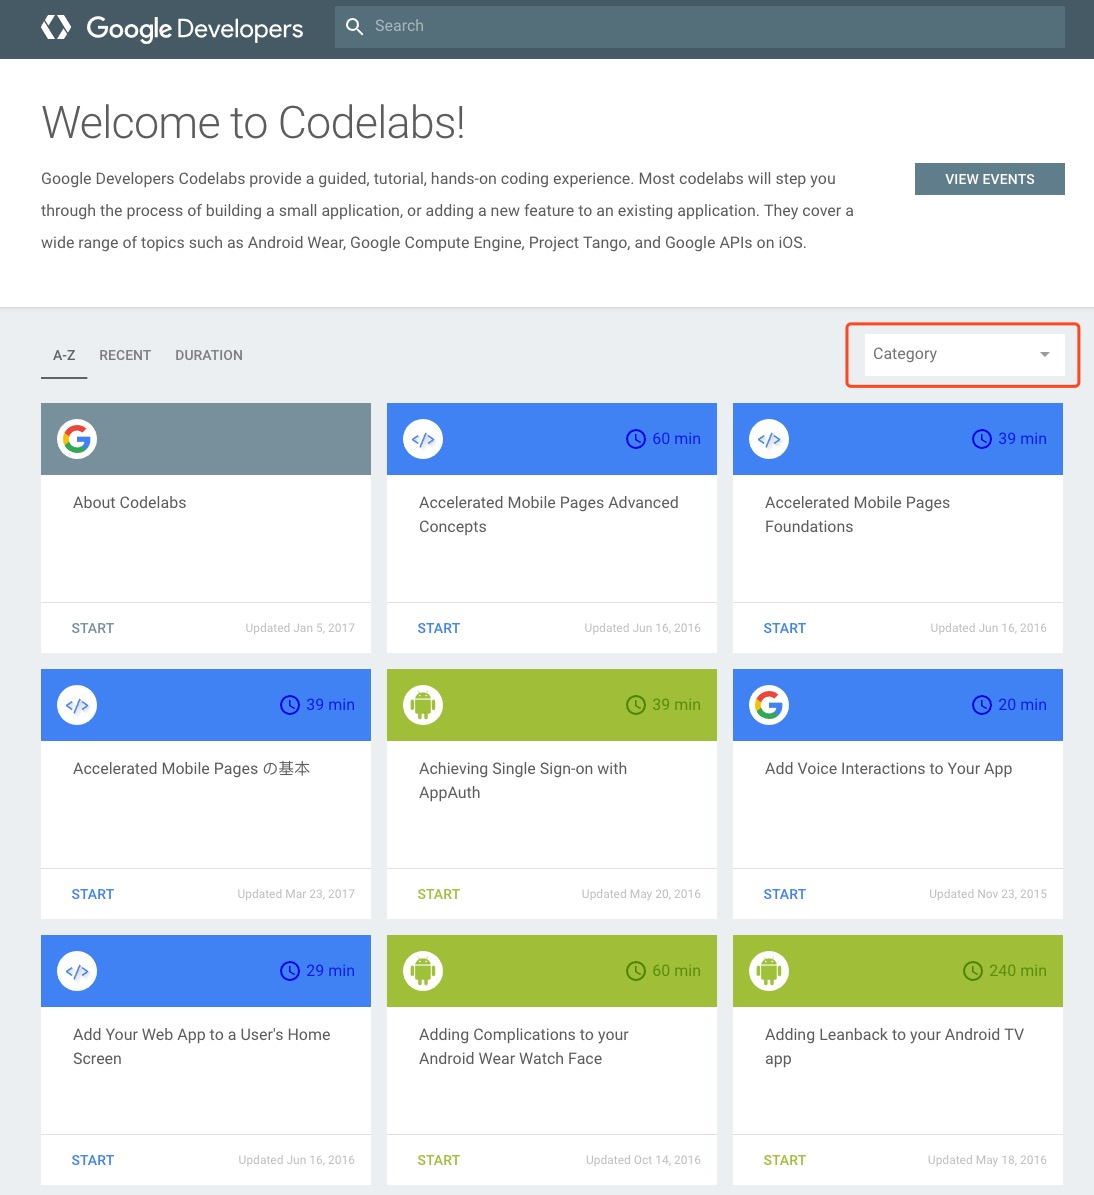
Task: Click Android icon on Adding Complications card
Action: point(423,971)
